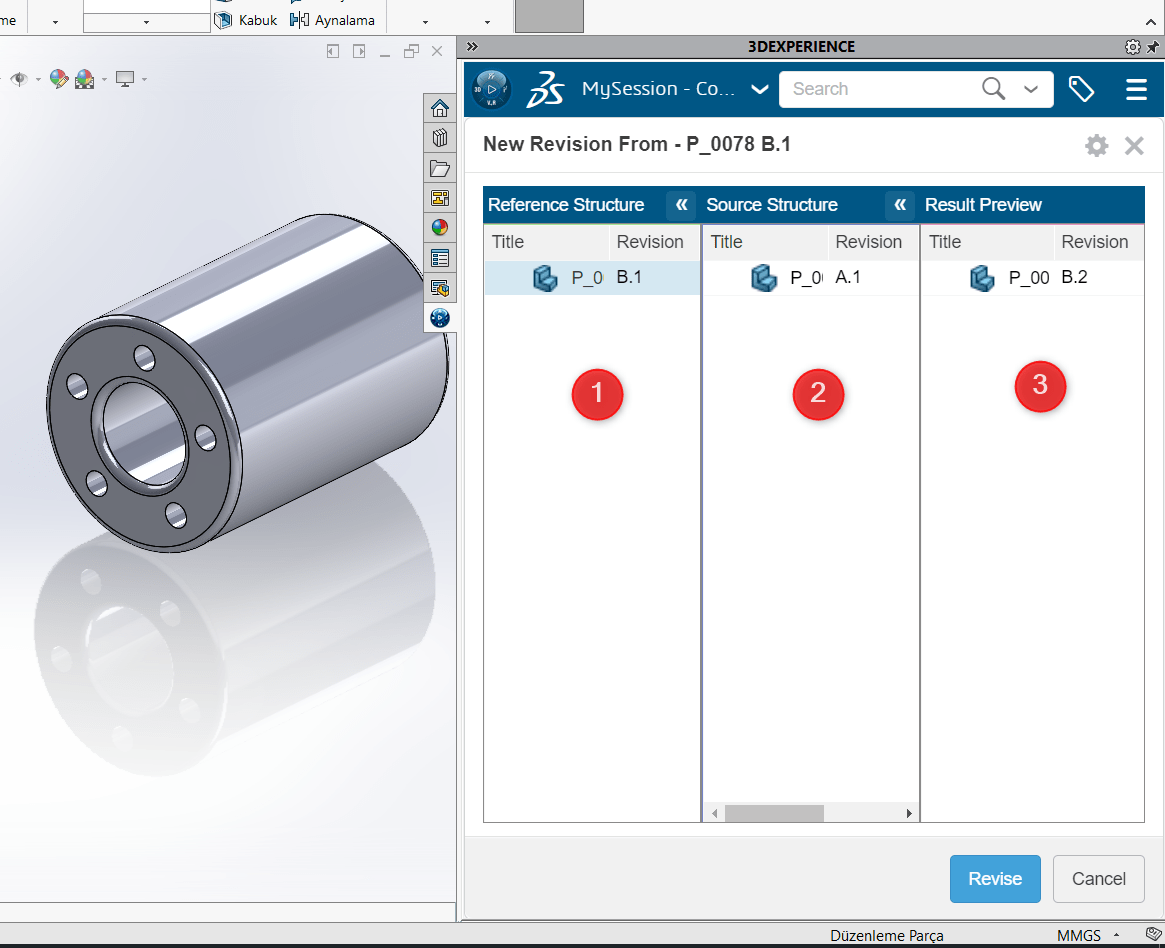Restore down the document window
Image resolution: width=1165 pixels, height=948 pixels.
pyautogui.click(x=411, y=51)
